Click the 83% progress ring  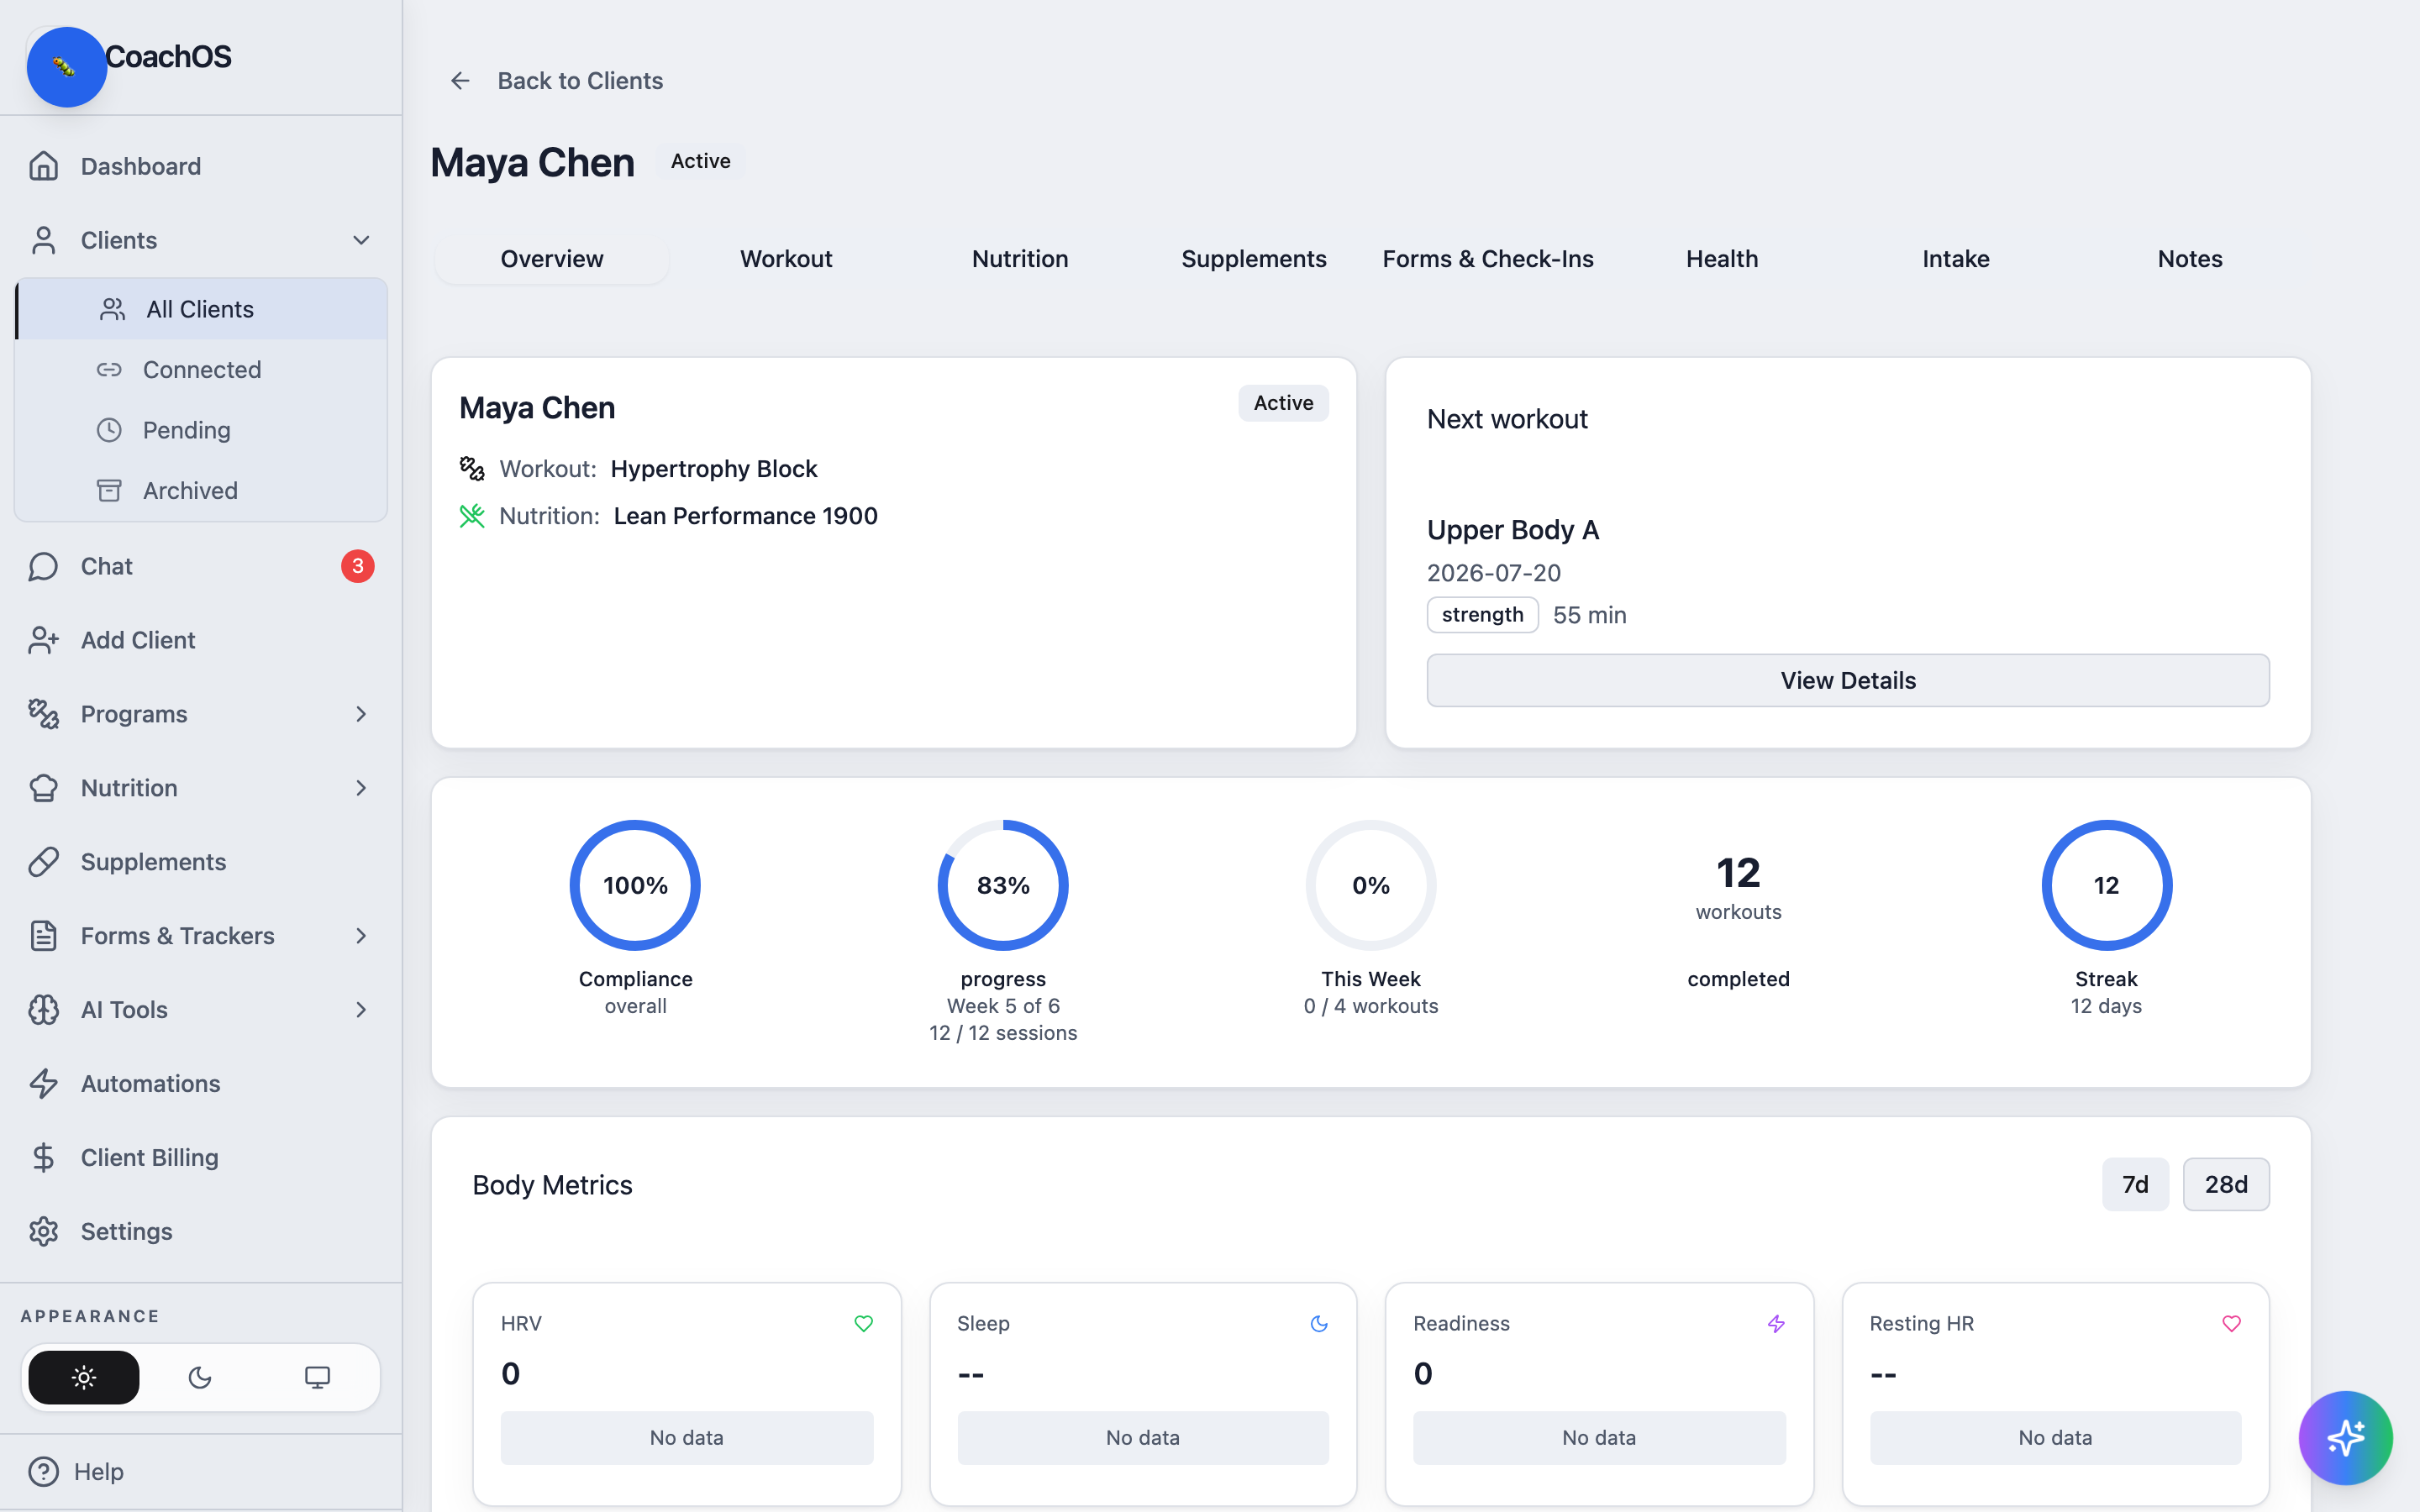1003,885
